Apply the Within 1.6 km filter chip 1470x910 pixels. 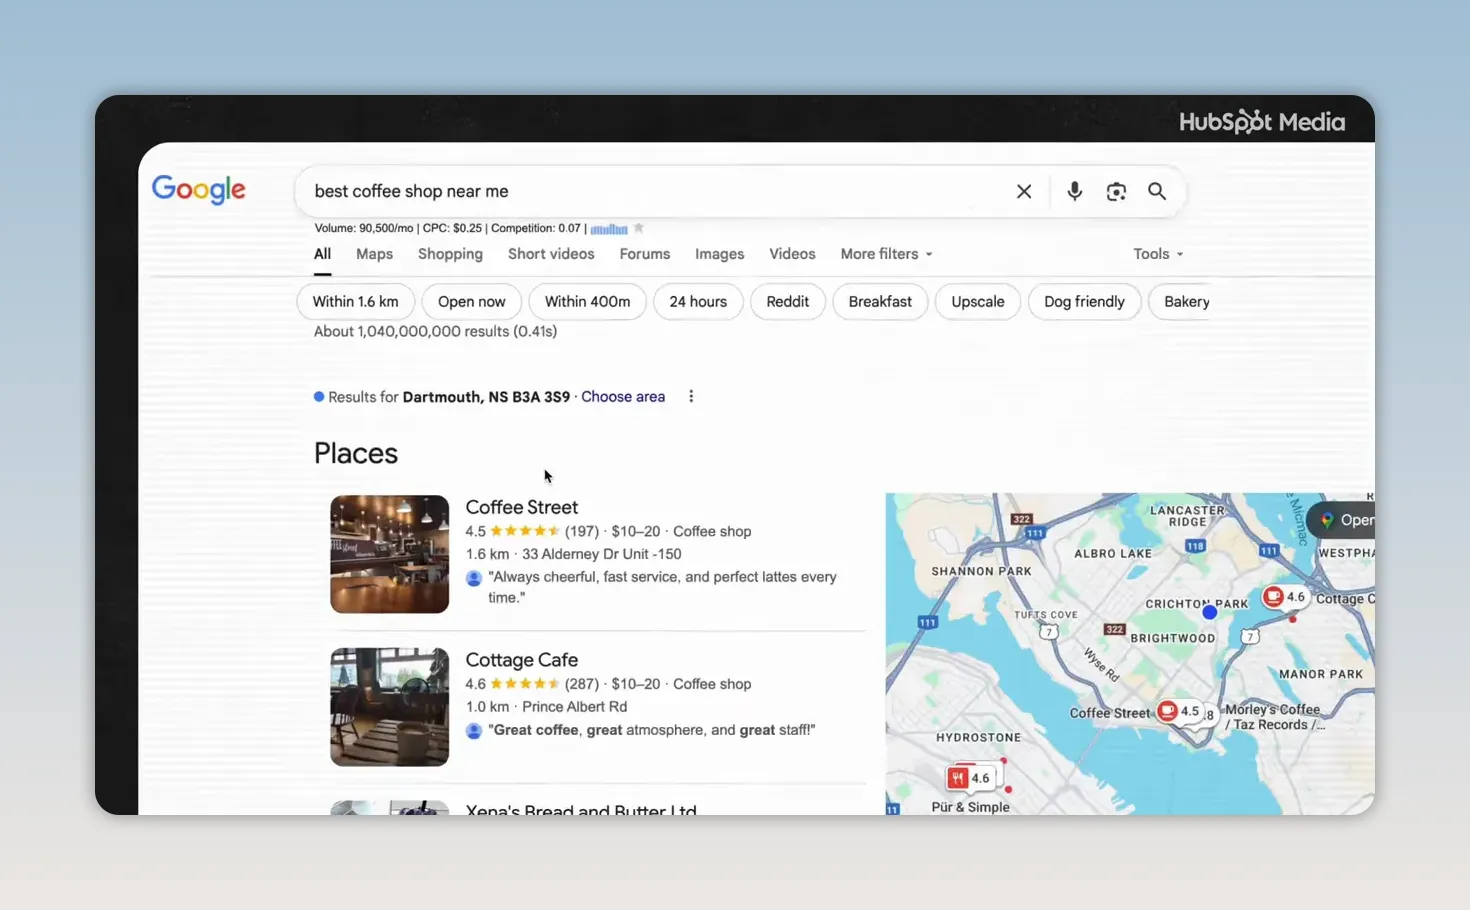pyautogui.click(x=355, y=301)
